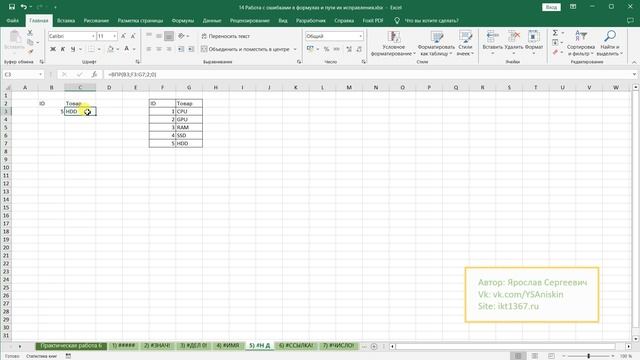
Task: Undo the last action
Action: [24, 7]
